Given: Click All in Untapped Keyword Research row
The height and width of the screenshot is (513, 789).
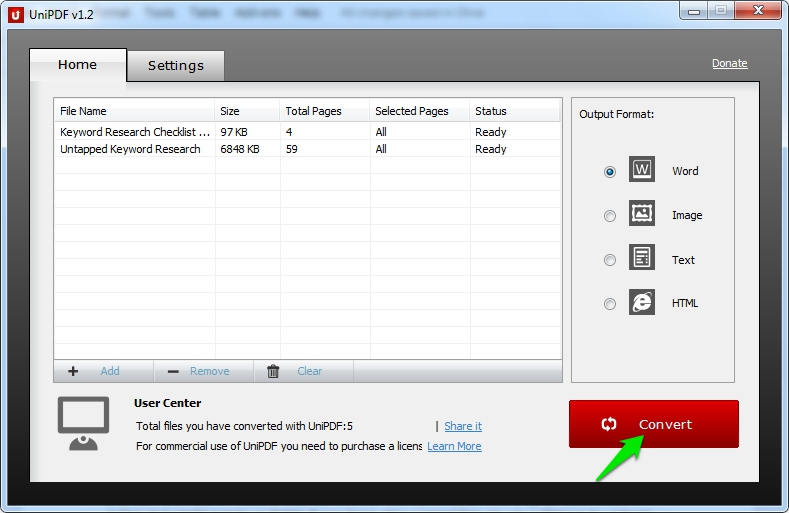Looking at the screenshot, I should tap(381, 149).
